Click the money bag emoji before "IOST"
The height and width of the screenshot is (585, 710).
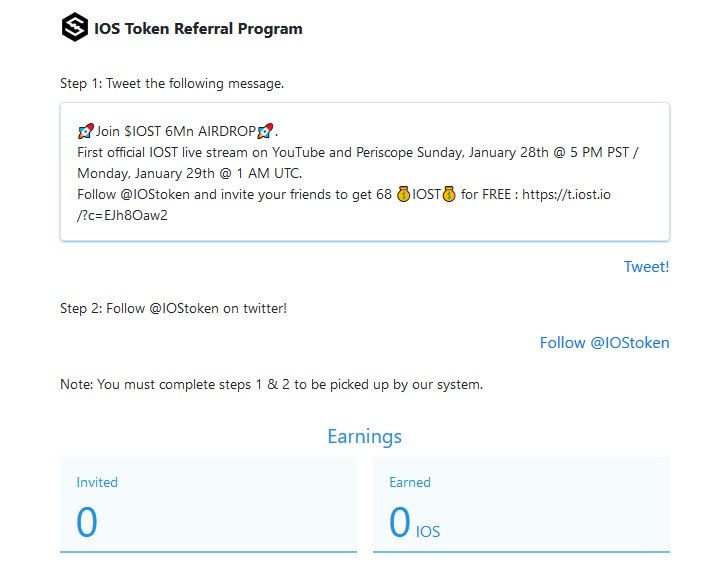(x=403, y=194)
